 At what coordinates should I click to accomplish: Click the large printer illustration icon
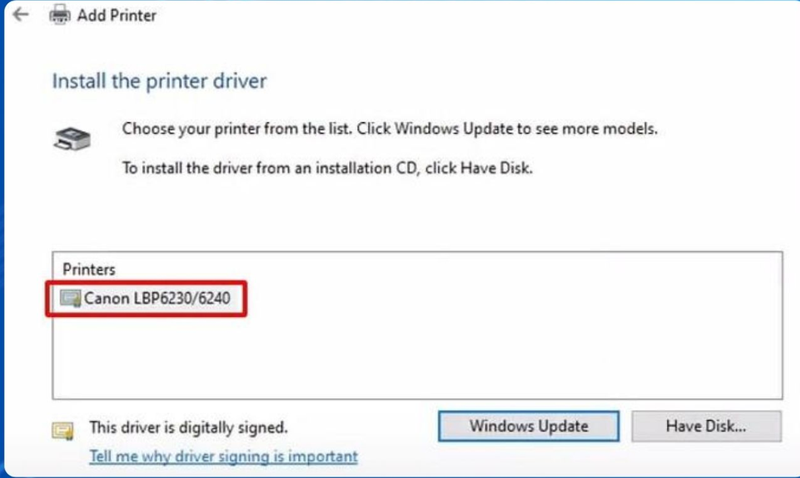pyautogui.click(x=72, y=138)
